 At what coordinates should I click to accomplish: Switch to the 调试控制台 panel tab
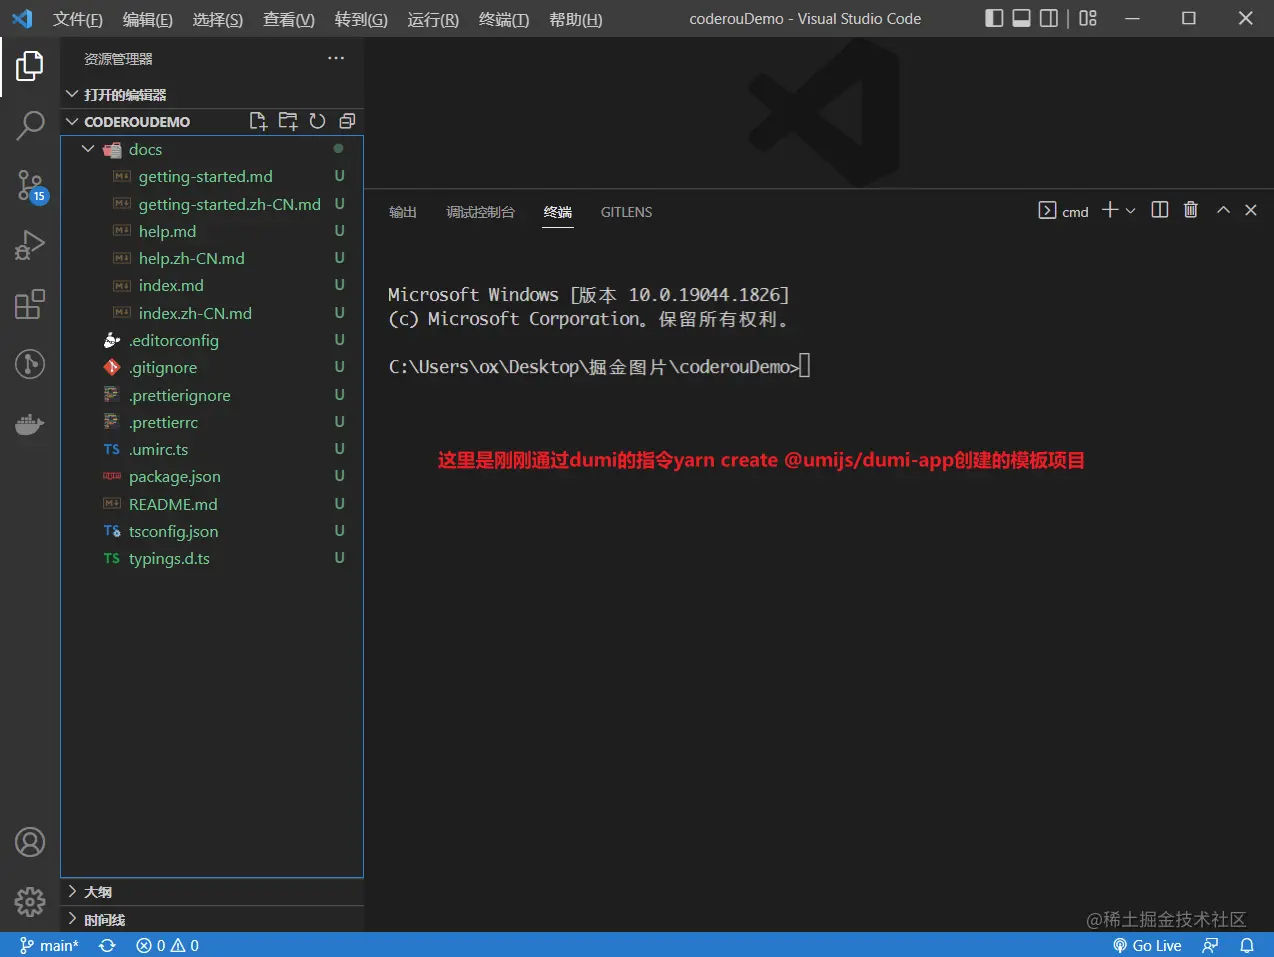[480, 212]
